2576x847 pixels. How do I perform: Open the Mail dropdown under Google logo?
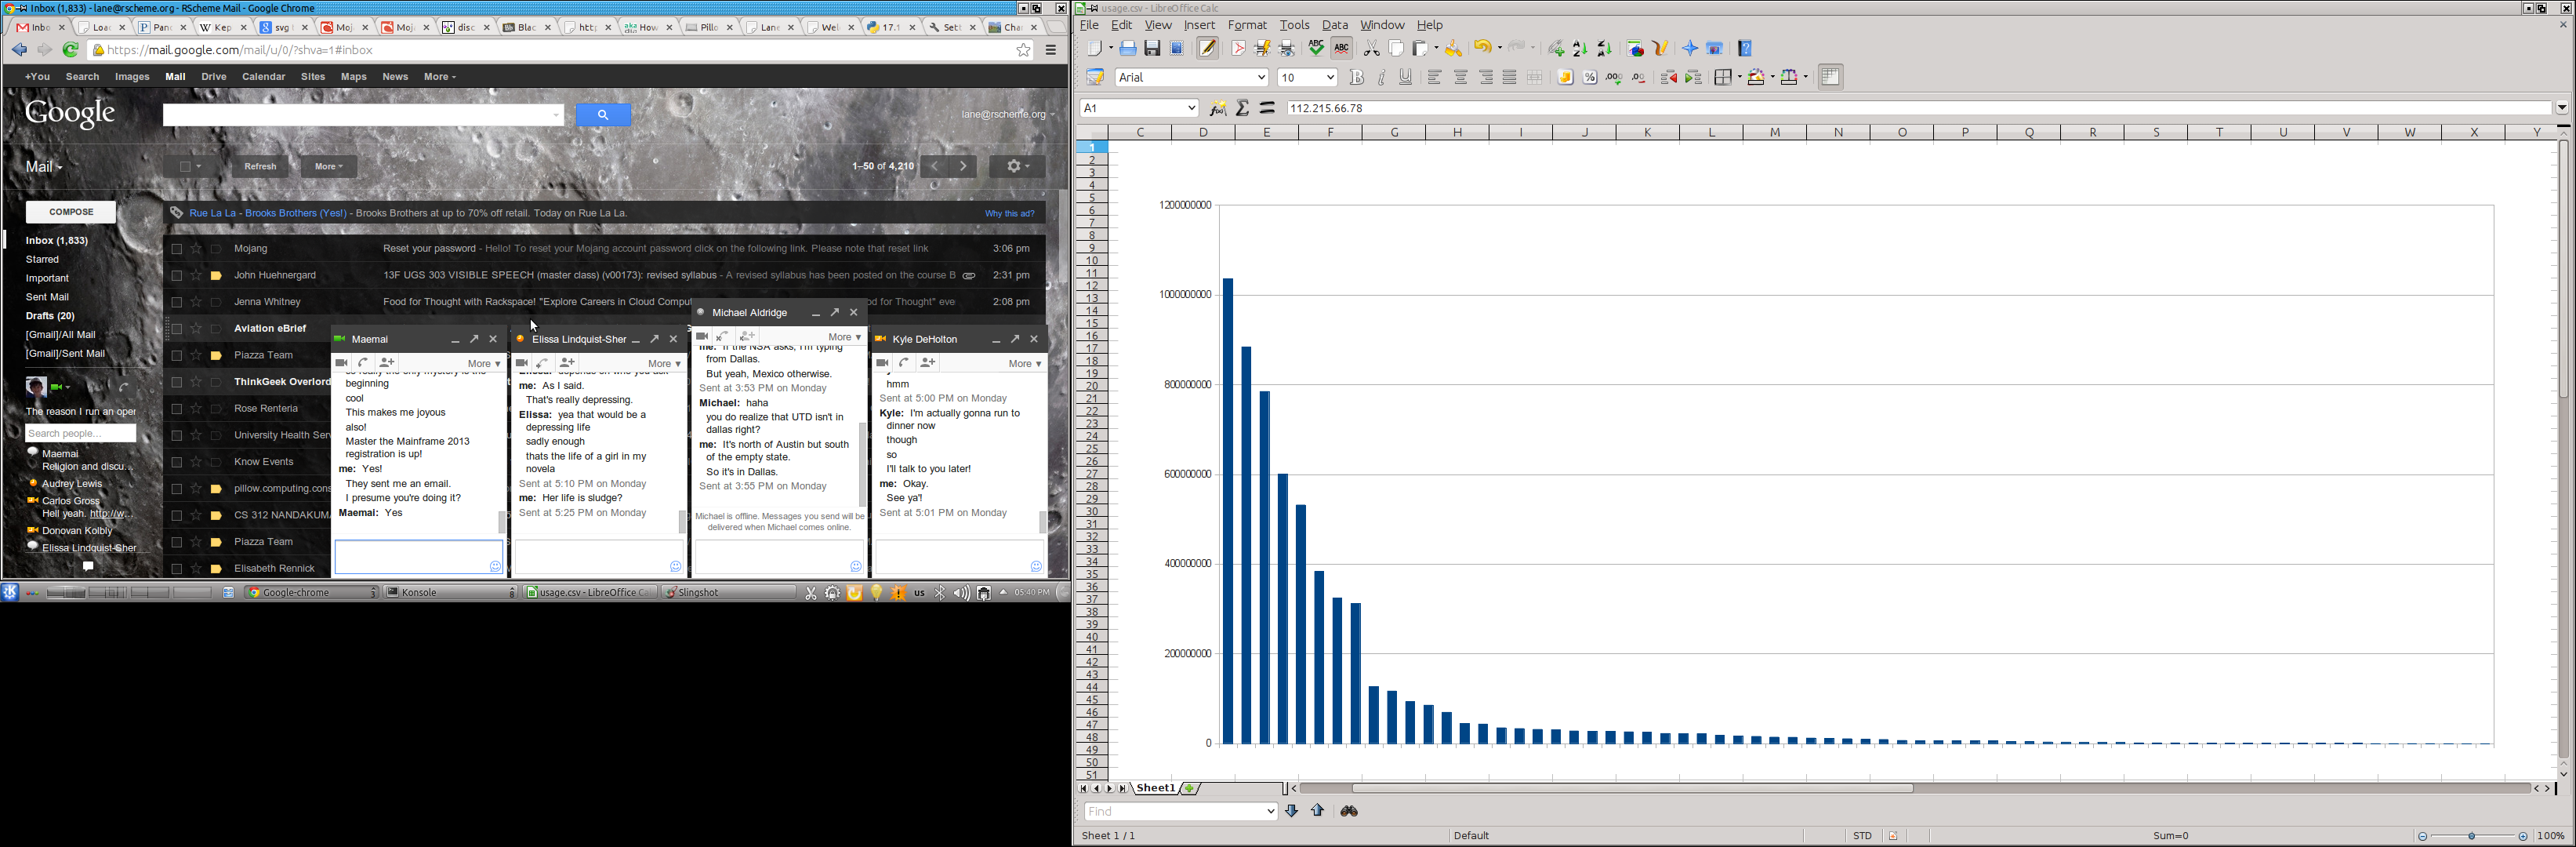(x=44, y=167)
